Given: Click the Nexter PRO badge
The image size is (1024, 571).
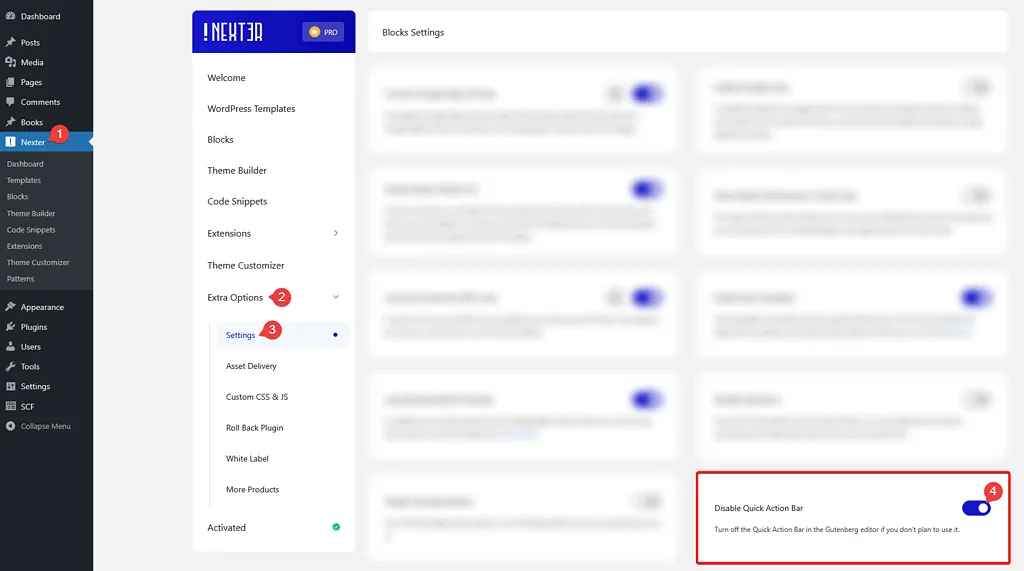Looking at the screenshot, I should [x=322, y=32].
